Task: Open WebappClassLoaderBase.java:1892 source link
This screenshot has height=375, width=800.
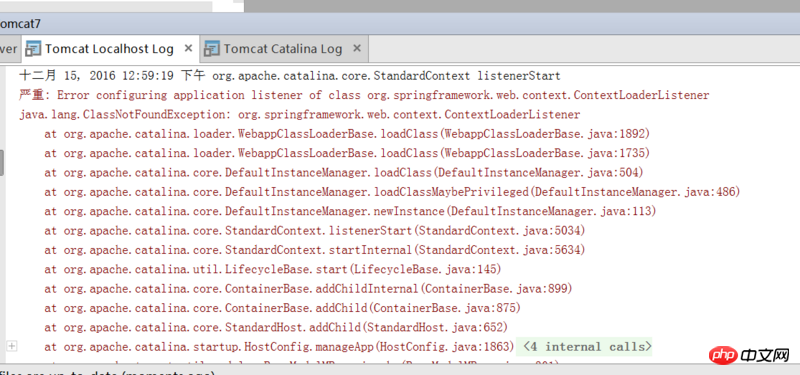Action: coord(545,134)
